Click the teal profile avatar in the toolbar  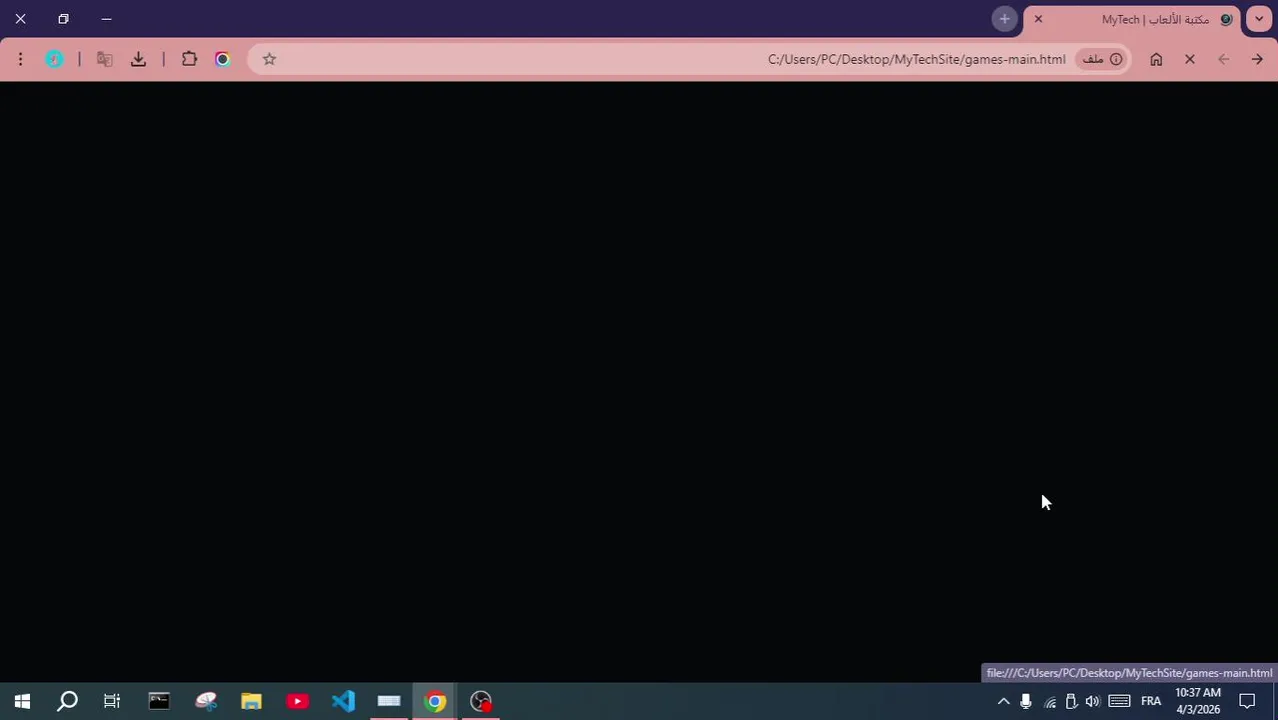[54, 59]
